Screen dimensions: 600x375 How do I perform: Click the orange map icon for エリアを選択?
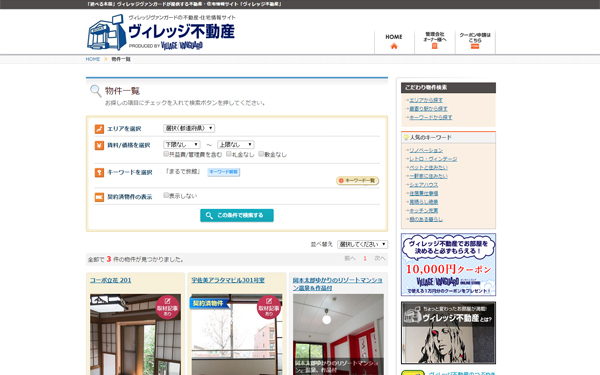(99, 129)
